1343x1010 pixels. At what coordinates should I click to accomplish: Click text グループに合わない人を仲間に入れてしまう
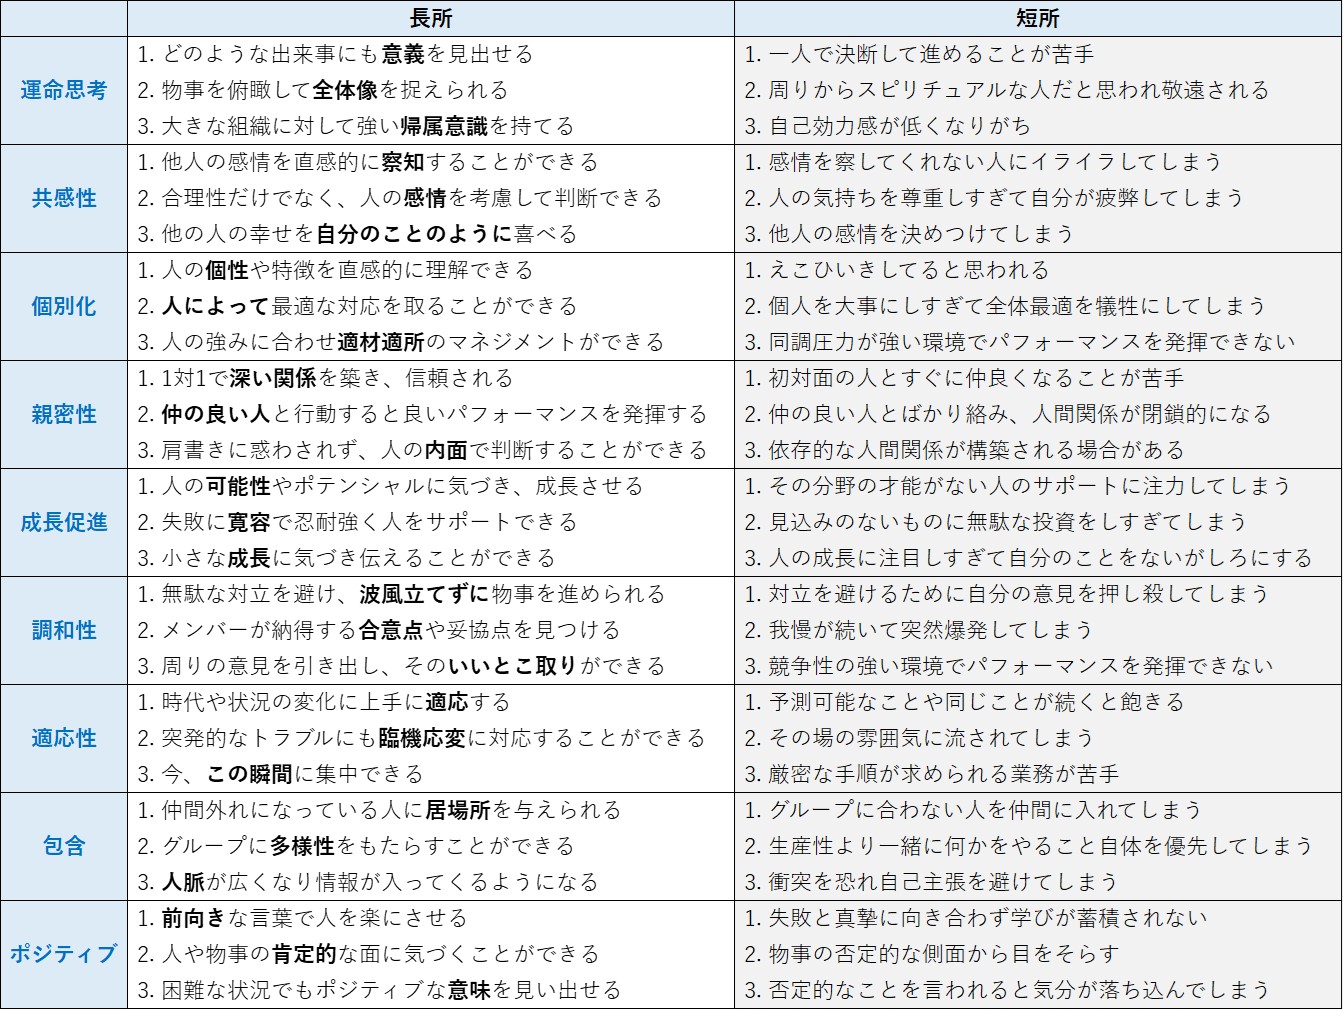pyautogui.click(x=985, y=810)
